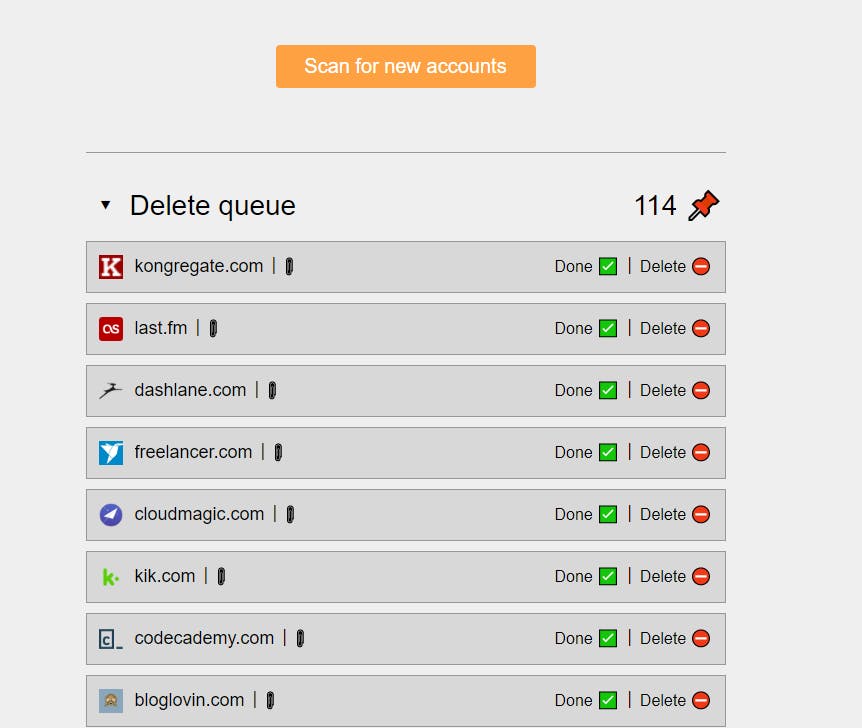Click the paperclip icon on kongregate.com row
862x728 pixels.
click(x=288, y=266)
